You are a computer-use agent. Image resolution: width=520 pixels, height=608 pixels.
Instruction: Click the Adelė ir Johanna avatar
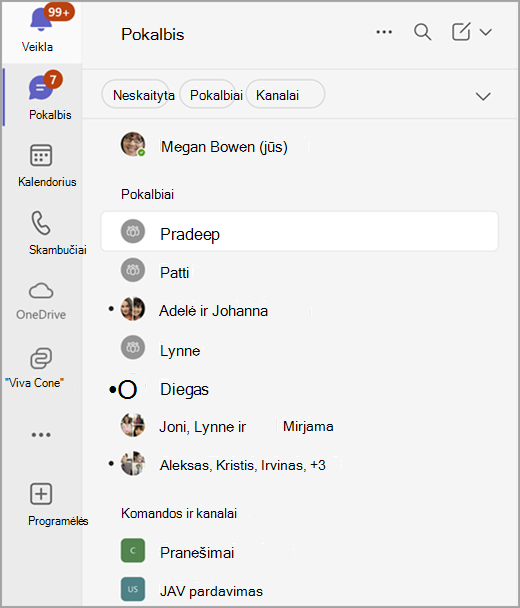pyautogui.click(x=133, y=309)
